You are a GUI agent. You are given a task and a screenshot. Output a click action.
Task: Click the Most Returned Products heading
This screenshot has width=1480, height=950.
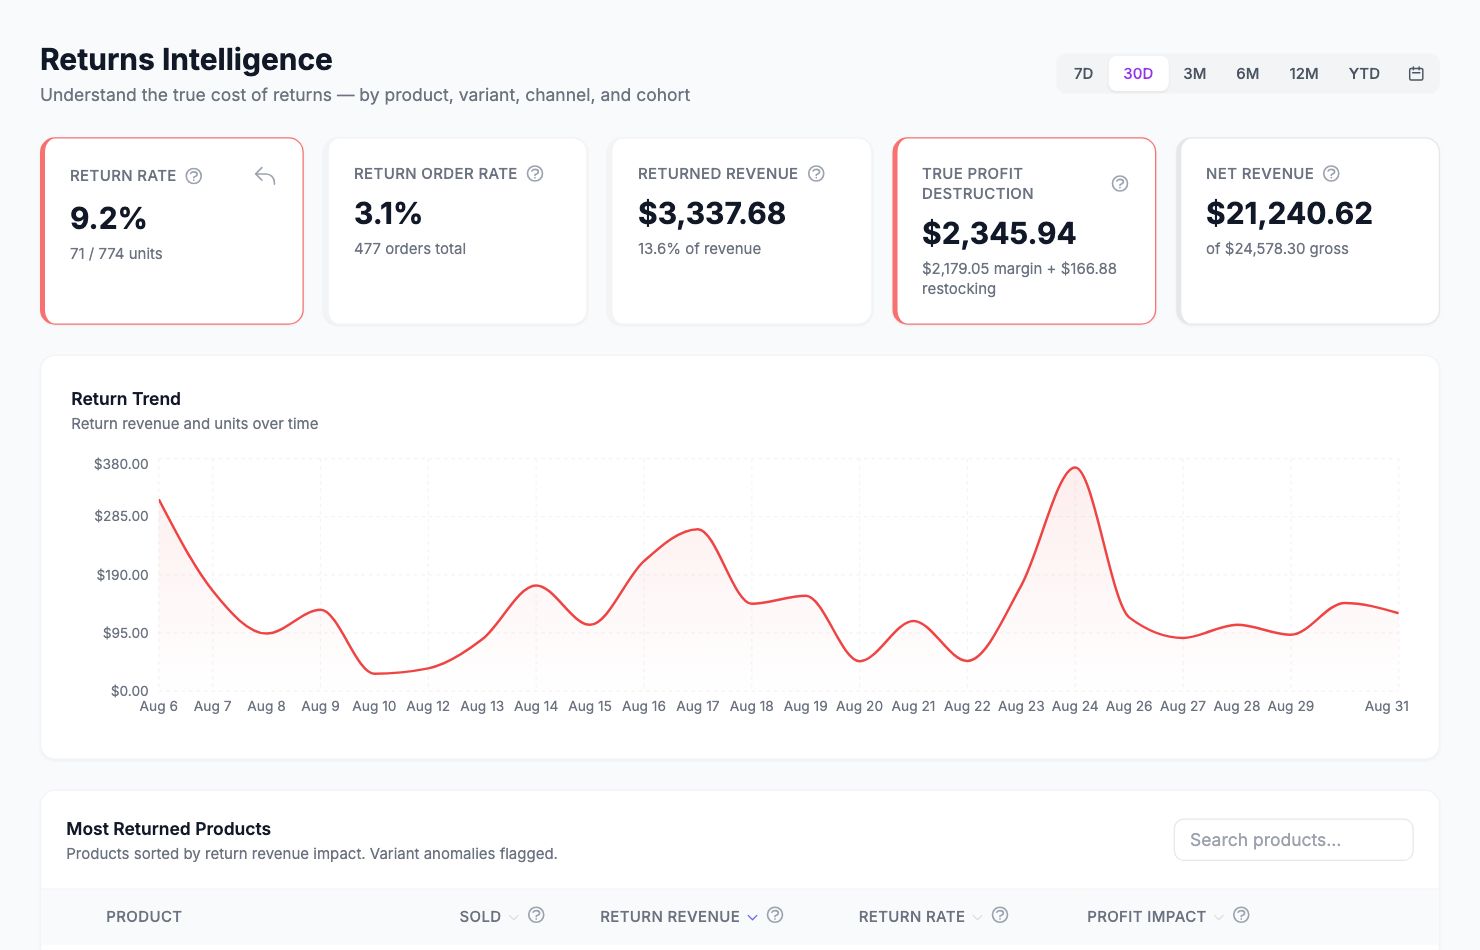tap(168, 829)
